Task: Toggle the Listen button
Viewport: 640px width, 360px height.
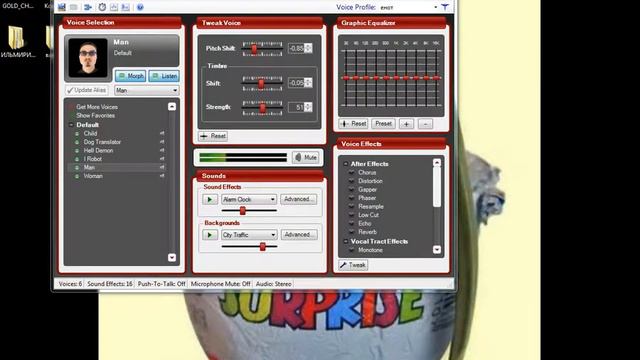Action: [164, 76]
